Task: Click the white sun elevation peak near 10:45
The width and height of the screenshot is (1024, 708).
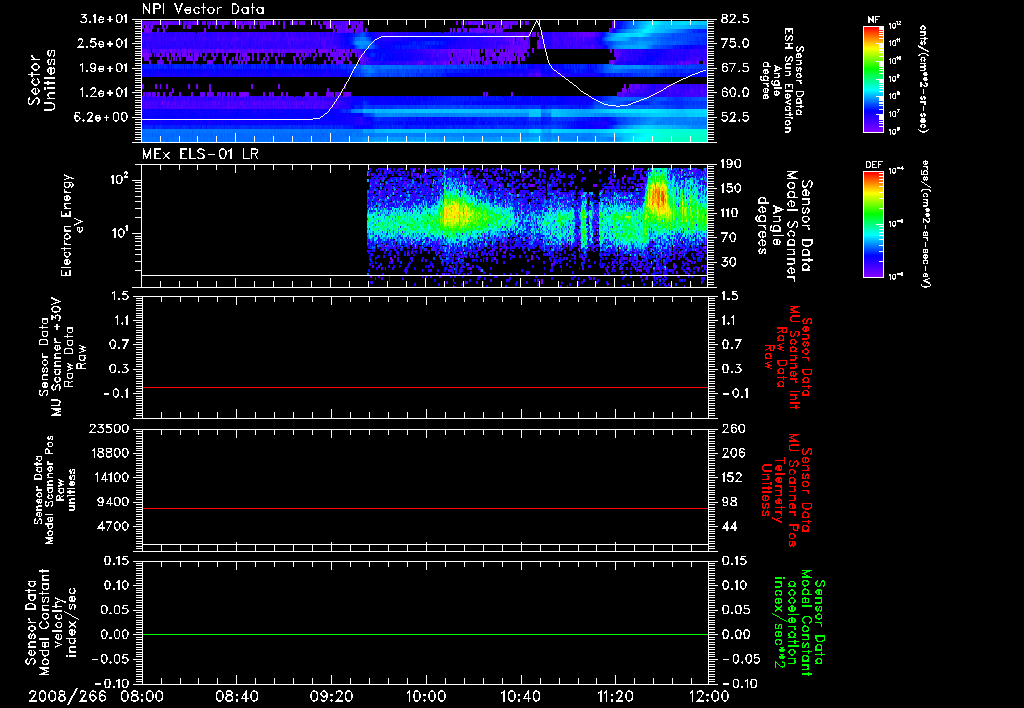Action: tap(537, 22)
